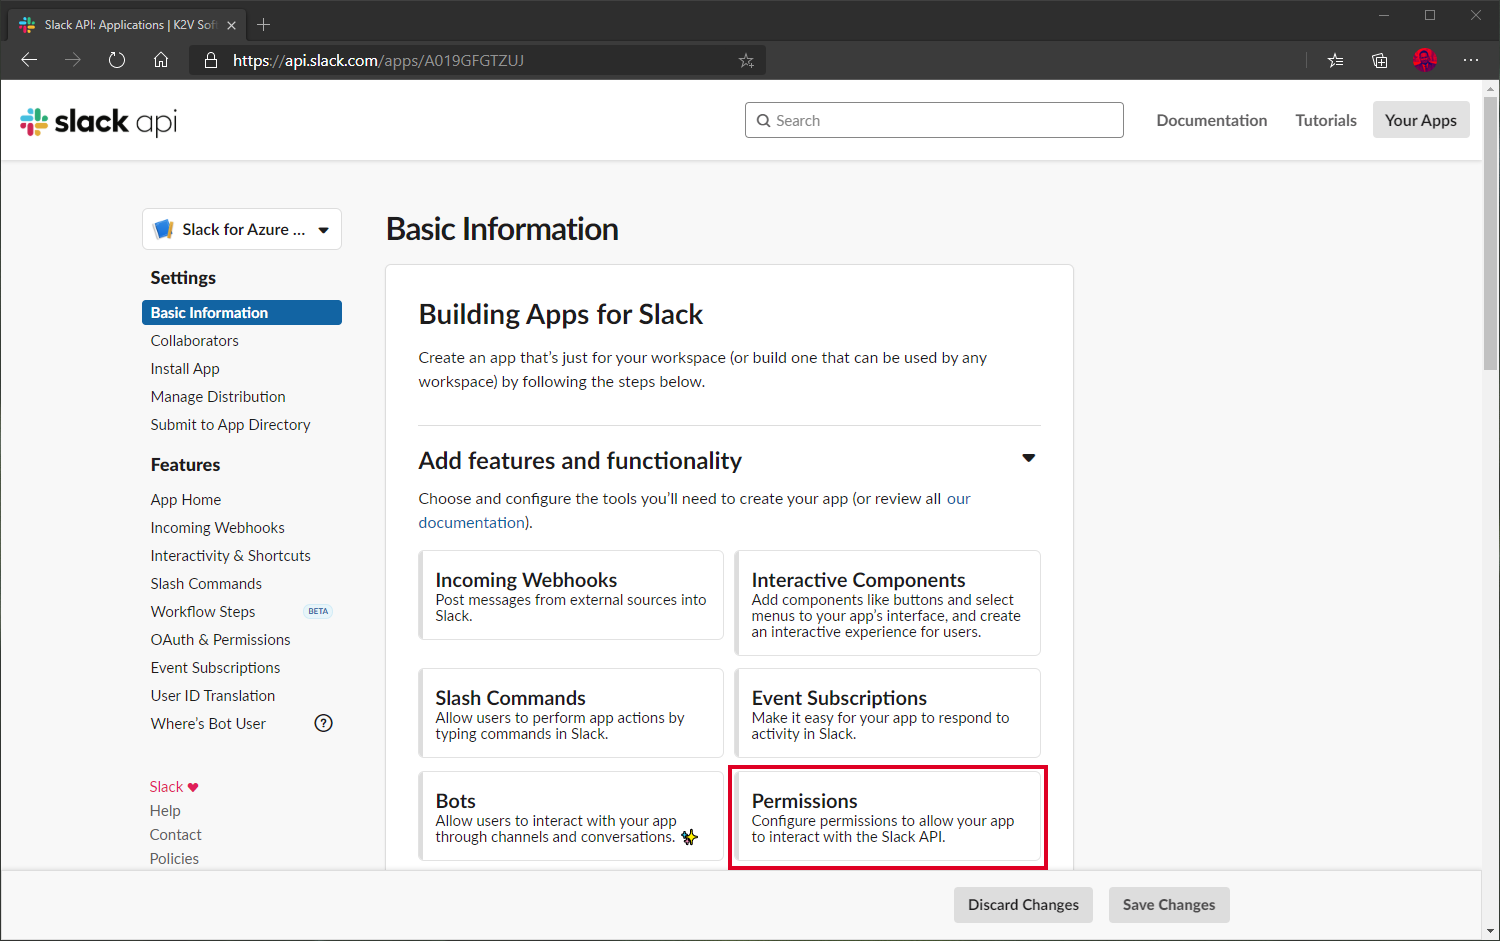Open the Slack for Azure app dropdown
Image resolution: width=1500 pixels, height=941 pixels.
(x=242, y=229)
